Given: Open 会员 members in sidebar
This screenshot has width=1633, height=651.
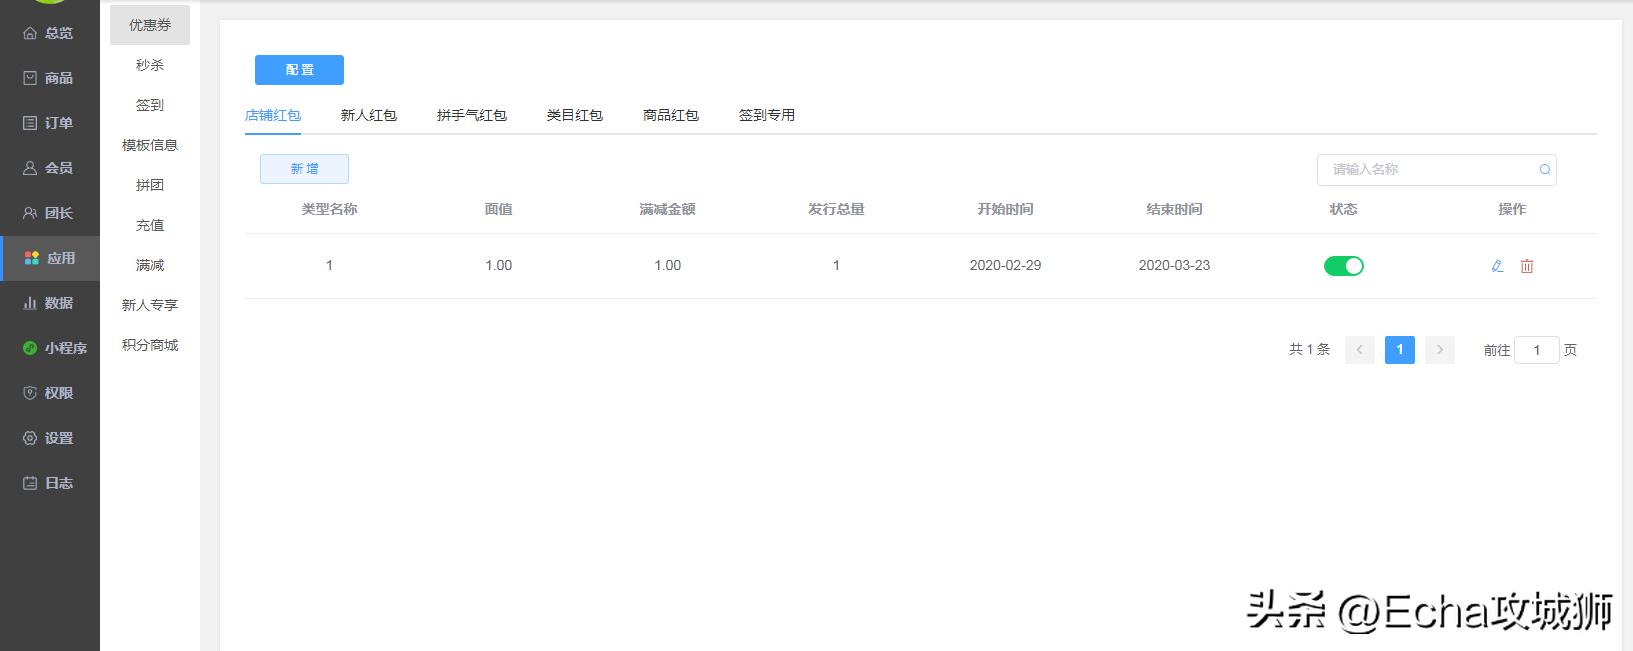Looking at the screenshot, I should 49,168.
